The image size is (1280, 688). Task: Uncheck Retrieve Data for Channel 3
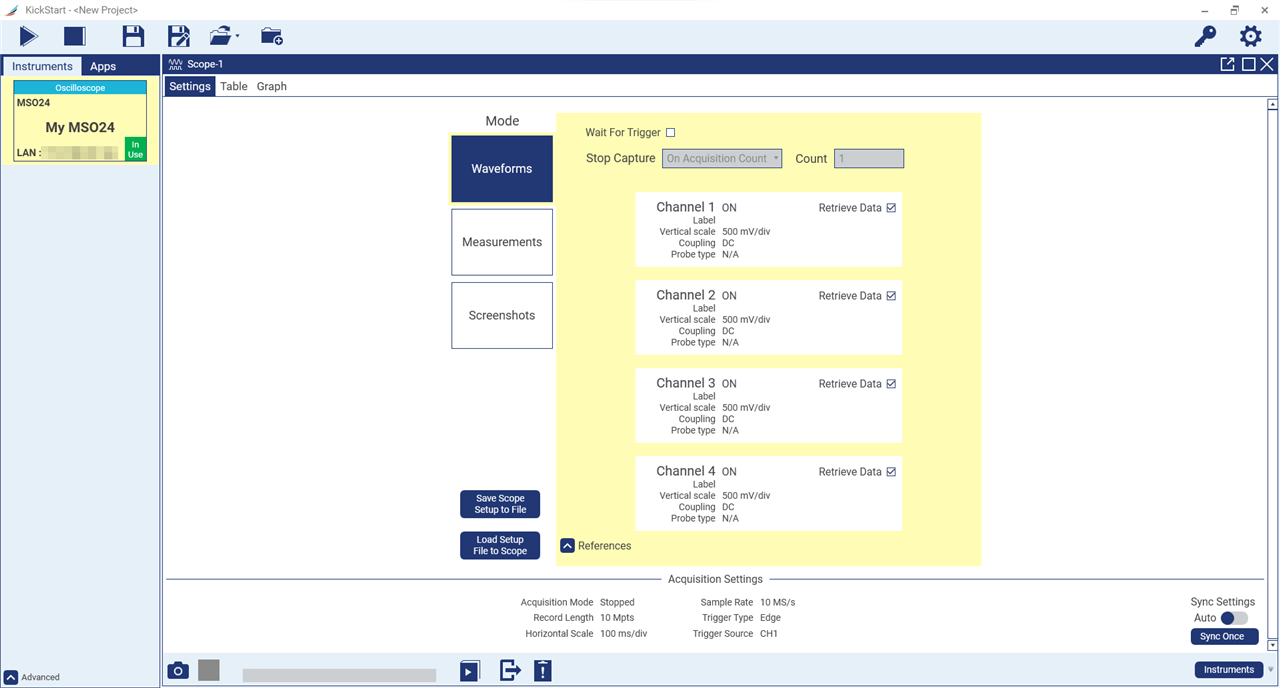pos(891,384)
